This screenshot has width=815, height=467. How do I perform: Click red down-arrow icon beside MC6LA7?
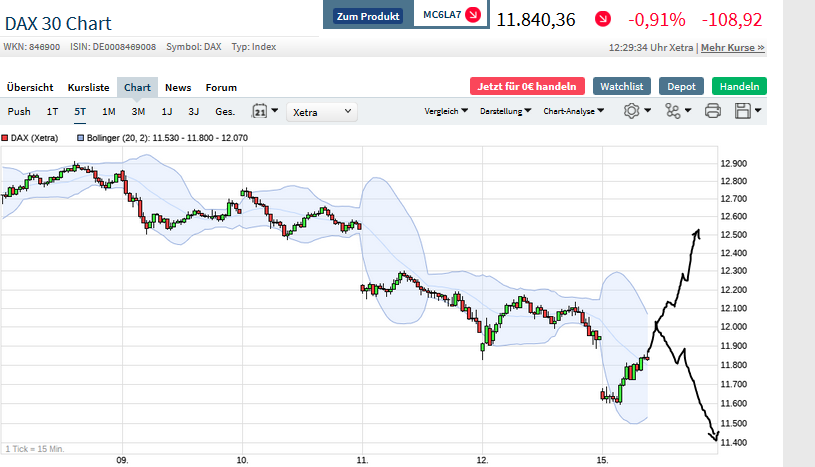click(473, 16)
